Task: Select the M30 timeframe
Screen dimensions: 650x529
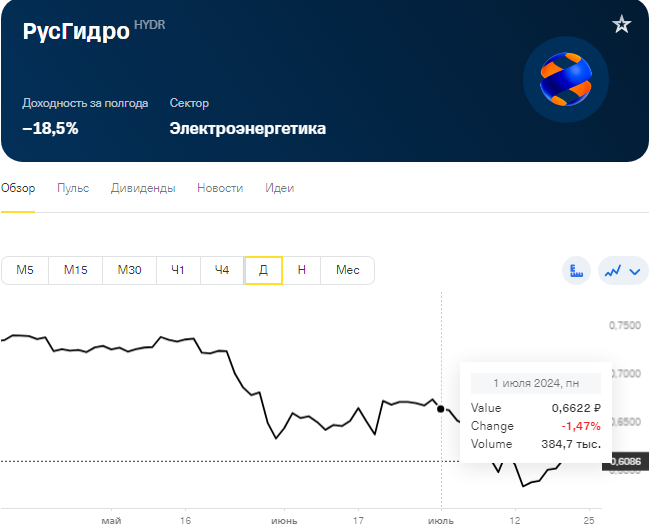Action: (x=129, y=270)
